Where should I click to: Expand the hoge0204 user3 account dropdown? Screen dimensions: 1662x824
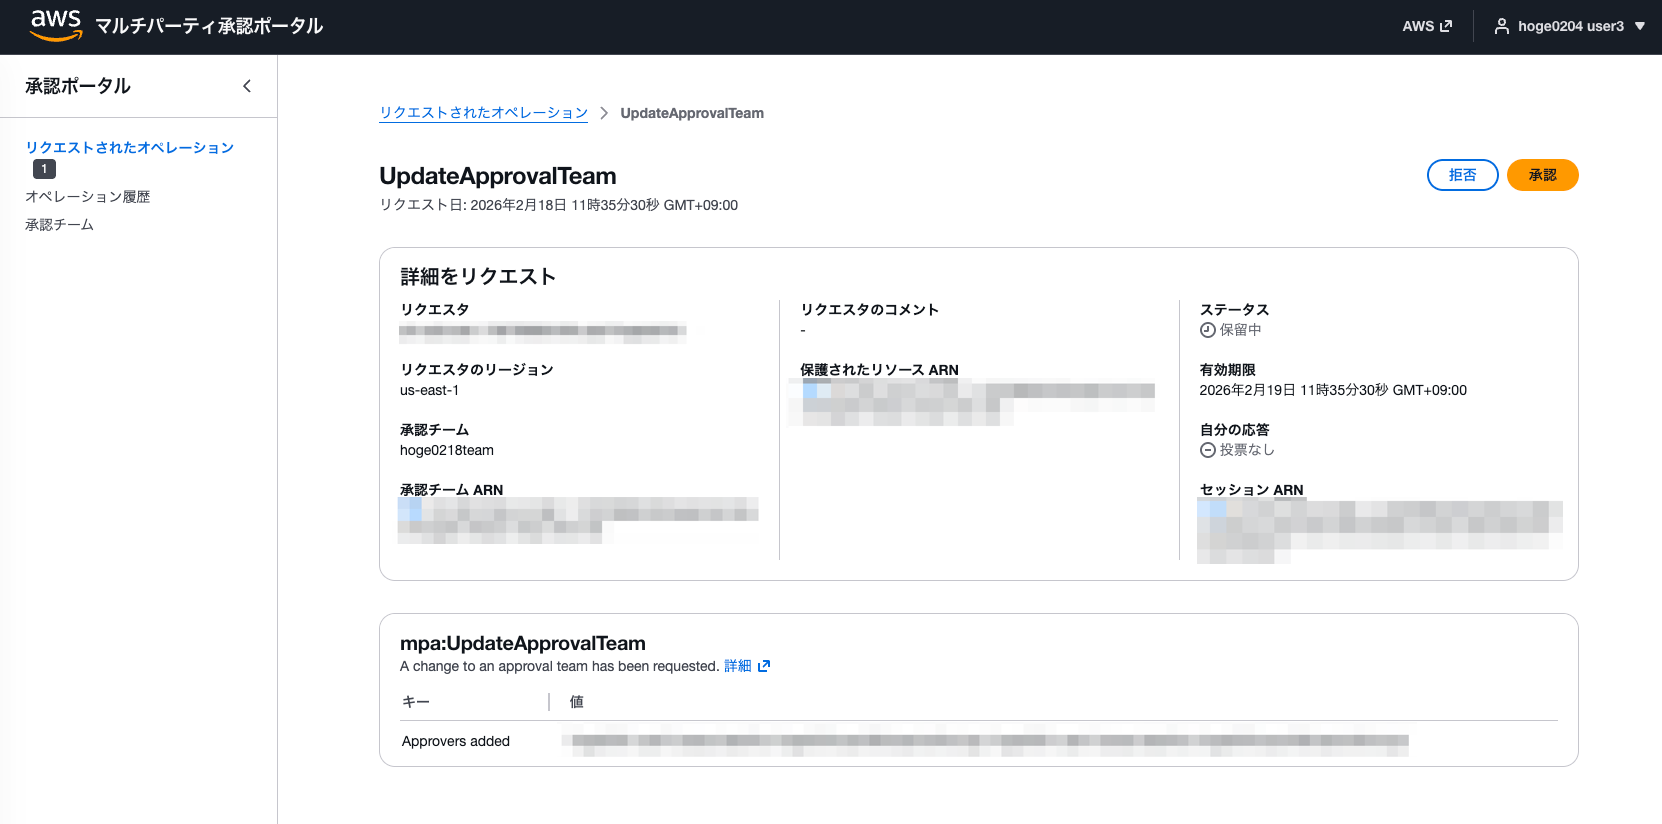coord(1639,26)
